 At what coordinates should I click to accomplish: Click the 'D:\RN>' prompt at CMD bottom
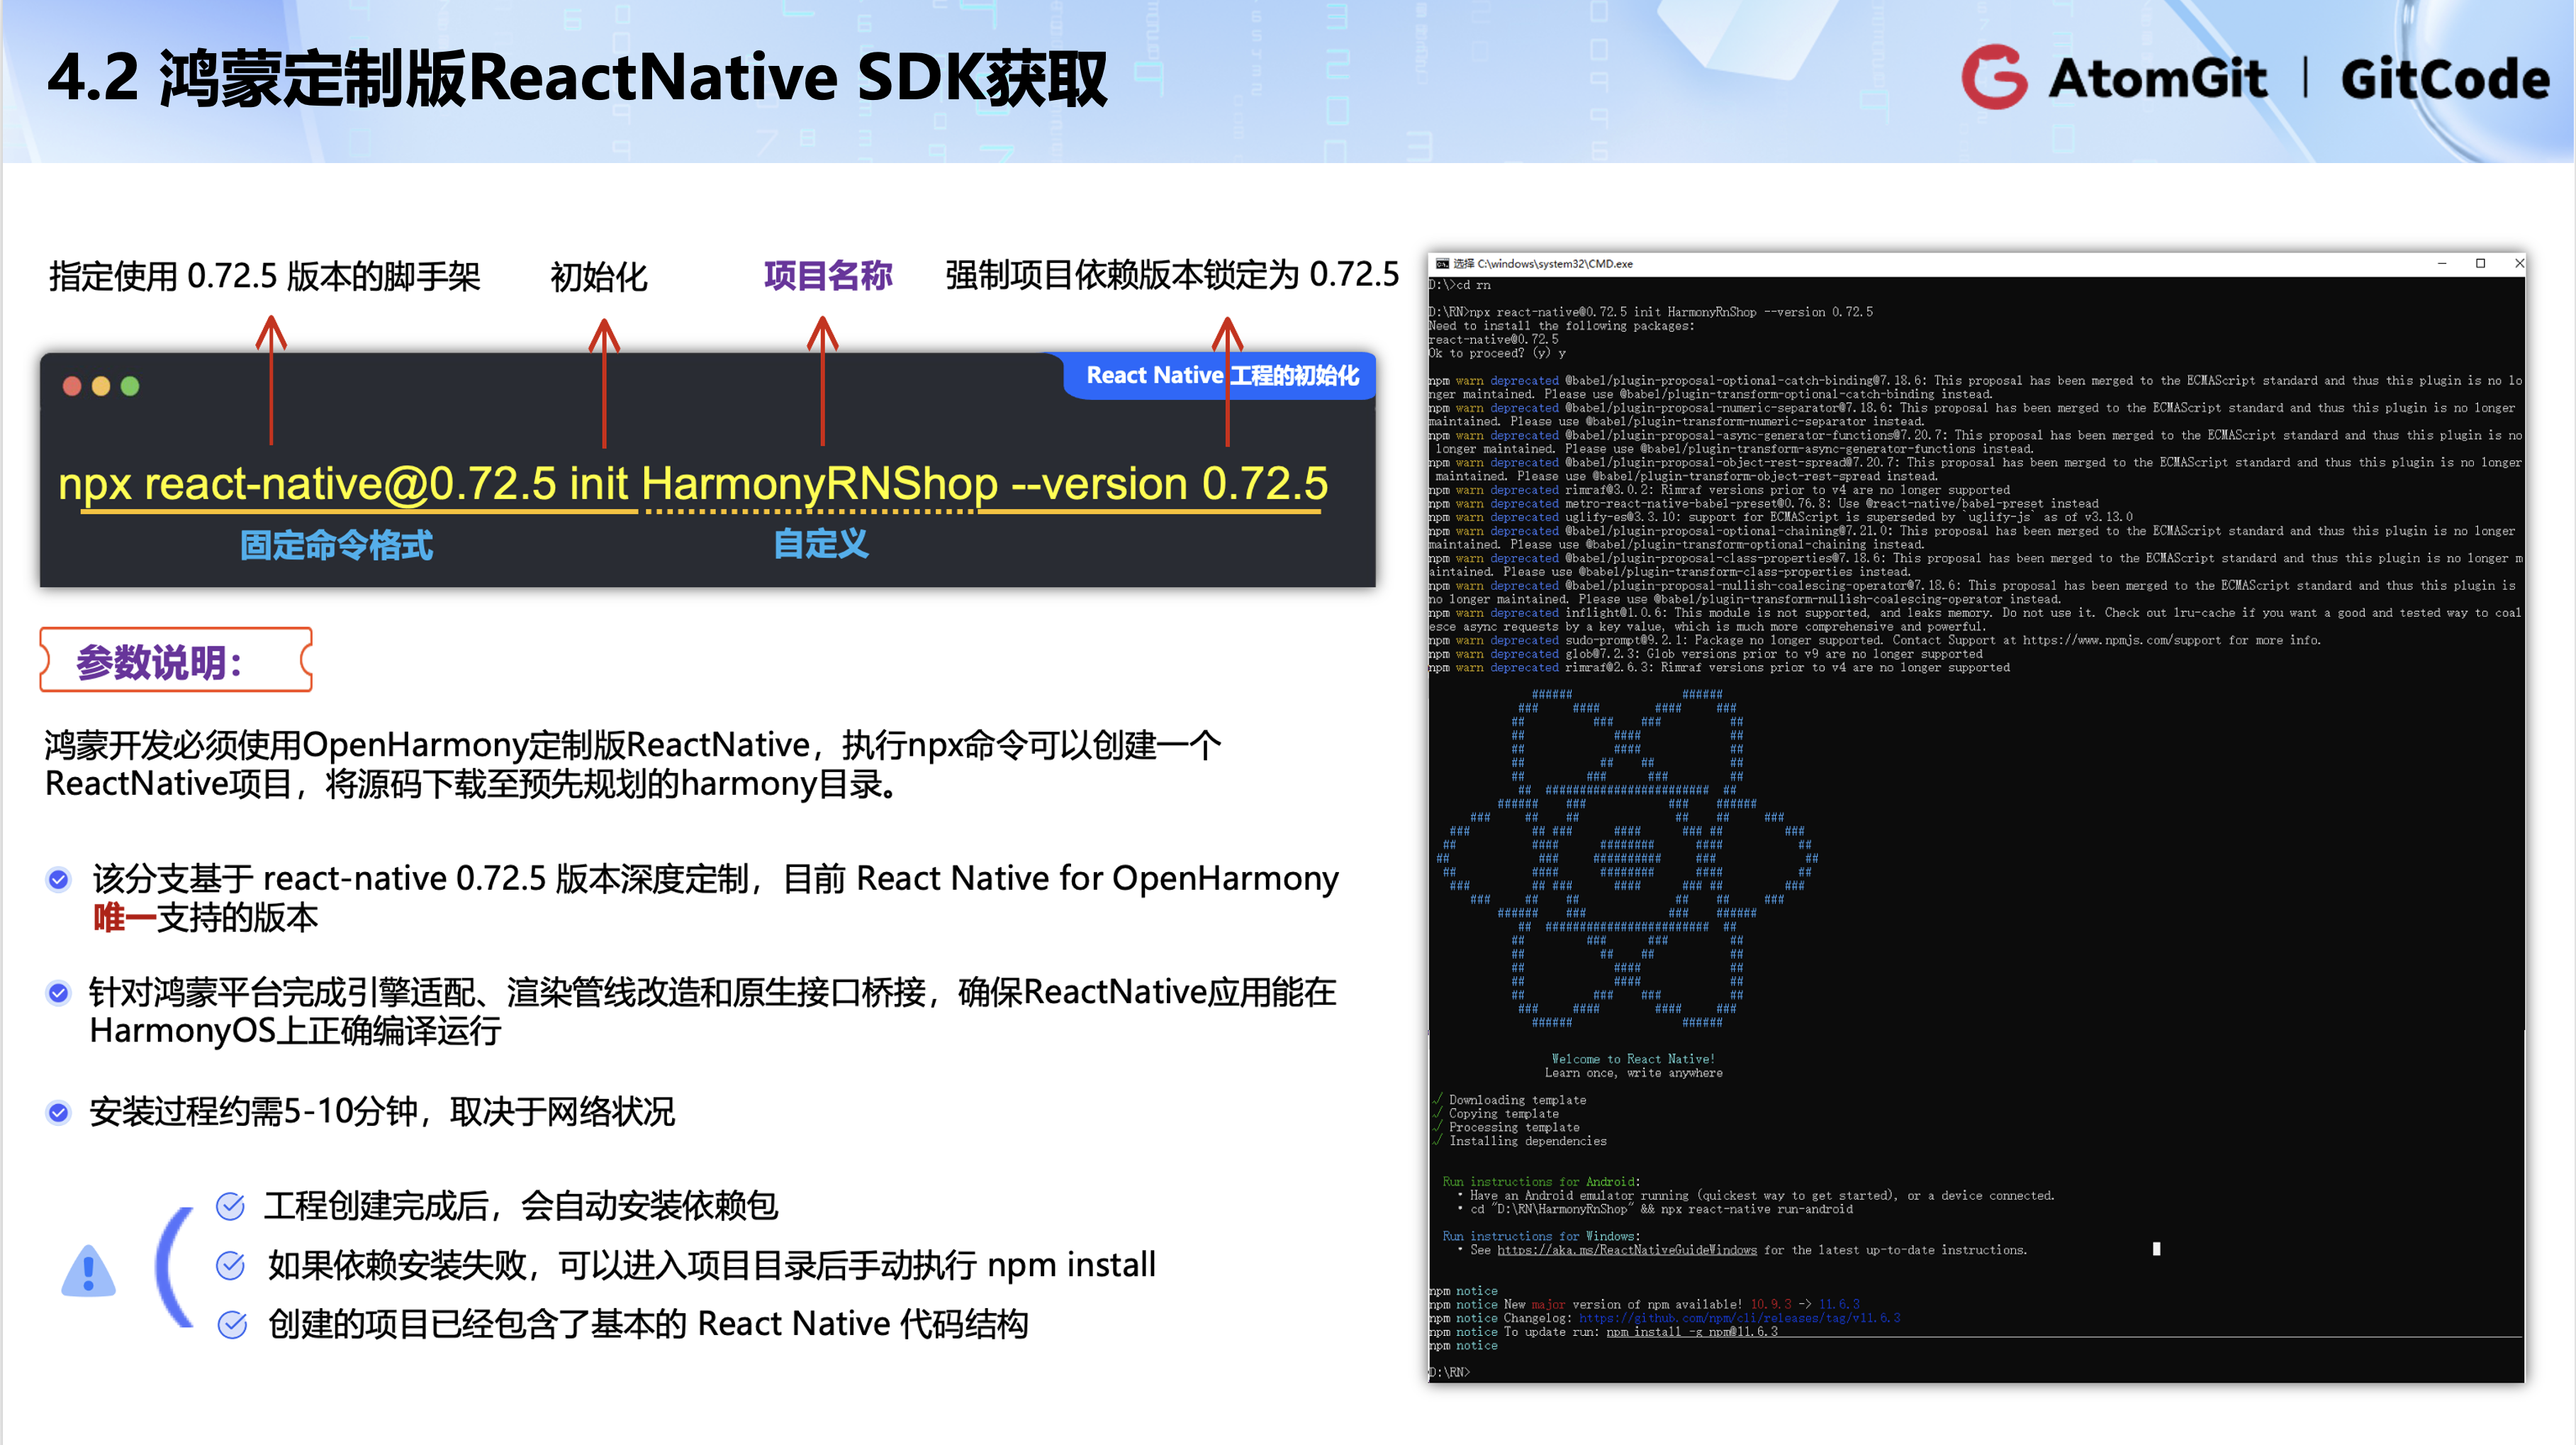click(x=1449, y=1373)
